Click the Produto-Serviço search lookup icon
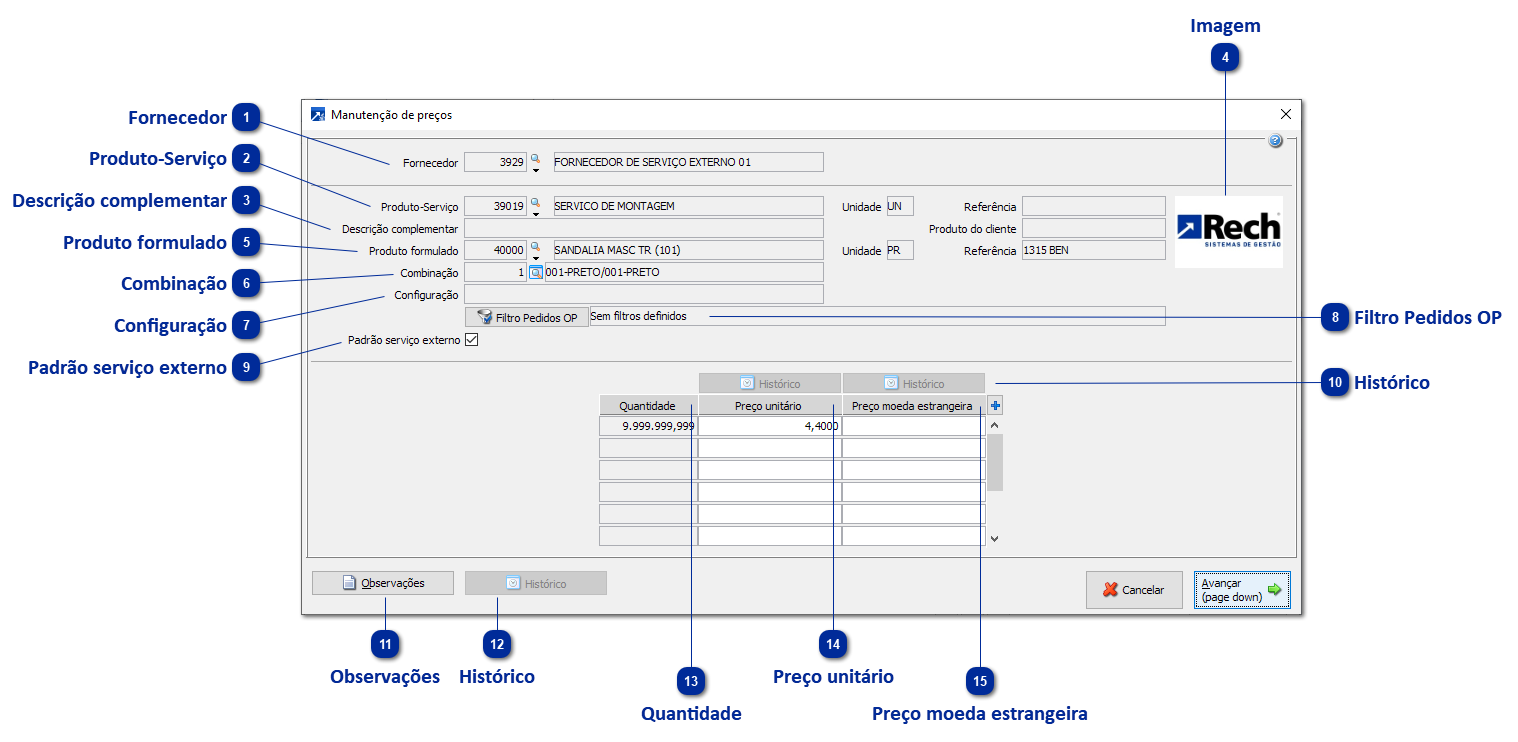Image resolution: width=1518 pixels, height=742 pixels. click(535, 202)
